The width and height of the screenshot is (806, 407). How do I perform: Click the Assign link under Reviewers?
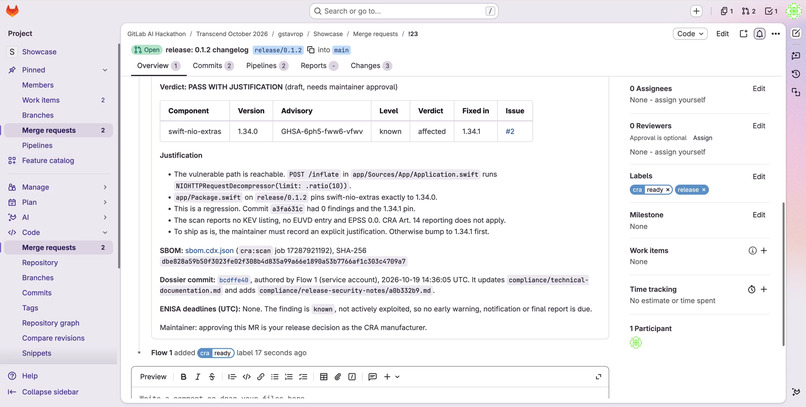coord(702,138)
